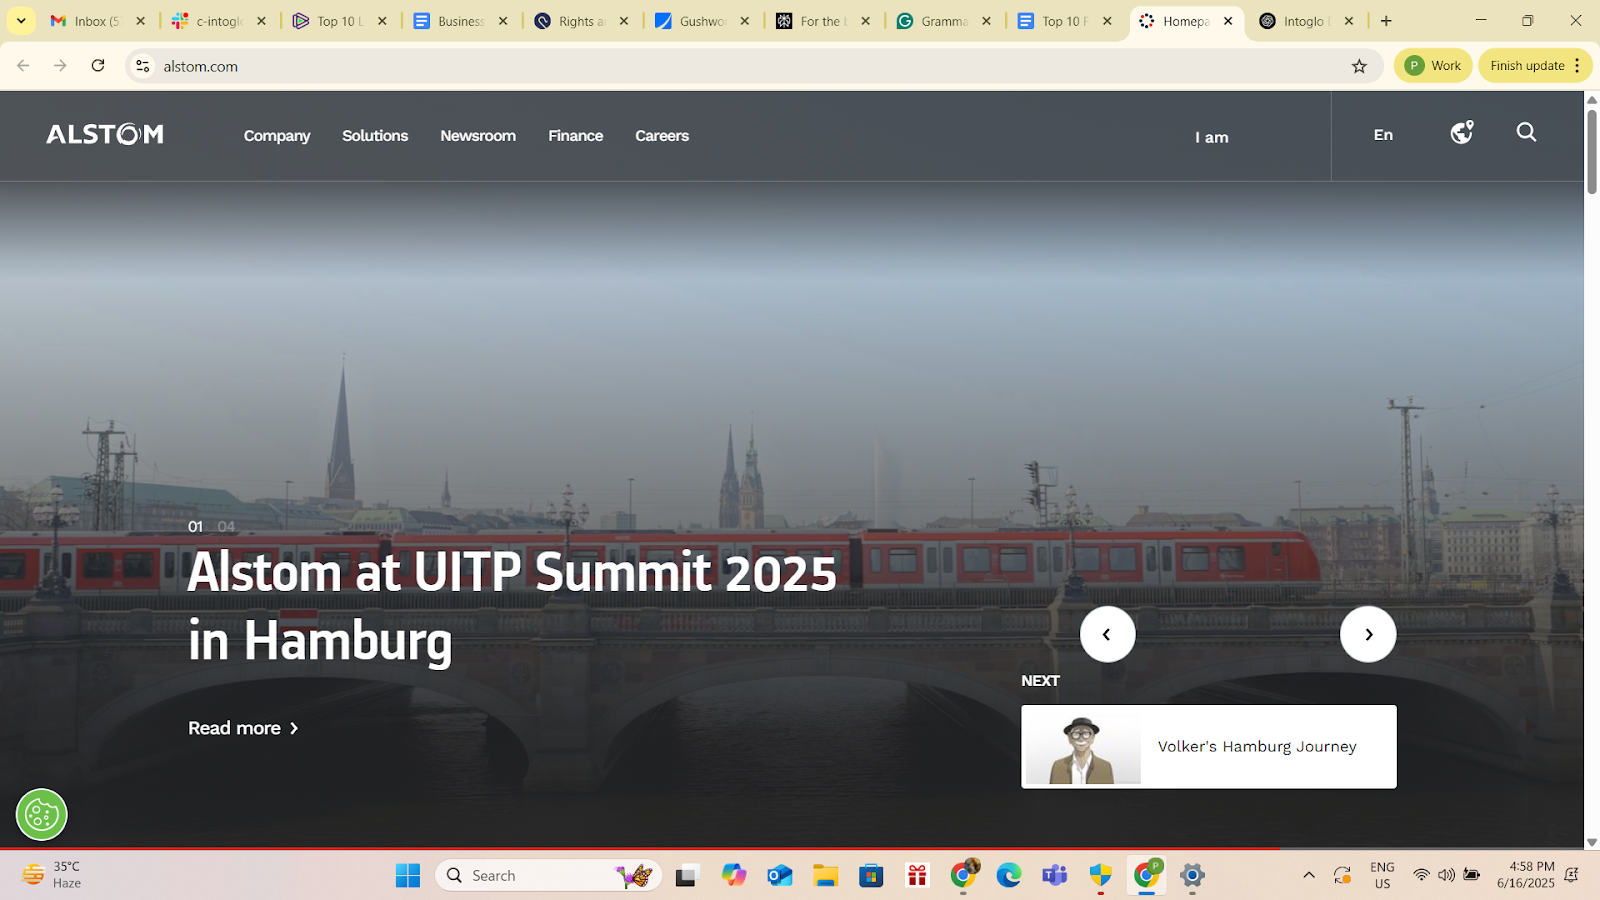Bookmark this page with the star icon
1600x900 pixels.
pyautogui.click(x=1359, y=66)
